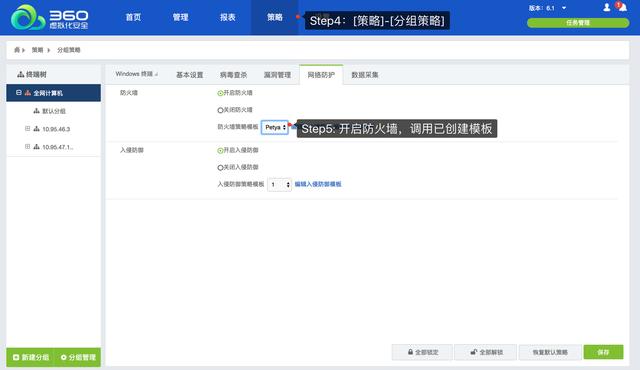
Task: Open the notification bell with red badge
Action: point(622,7)
